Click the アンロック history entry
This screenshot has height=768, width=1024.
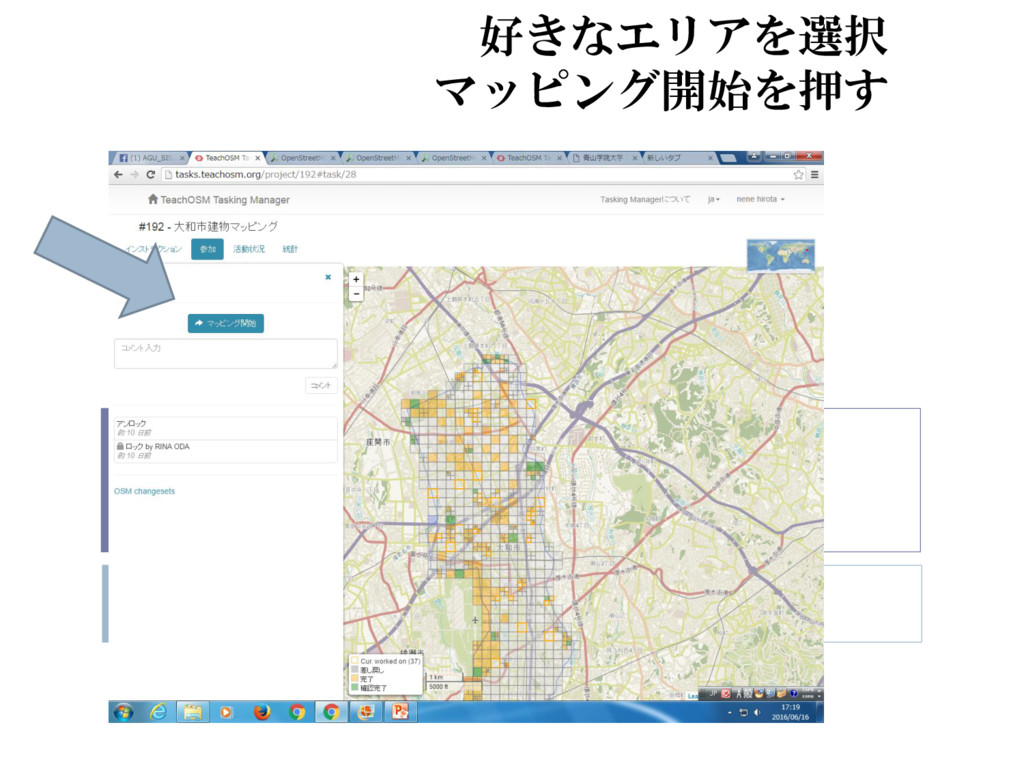coord(225,428)
